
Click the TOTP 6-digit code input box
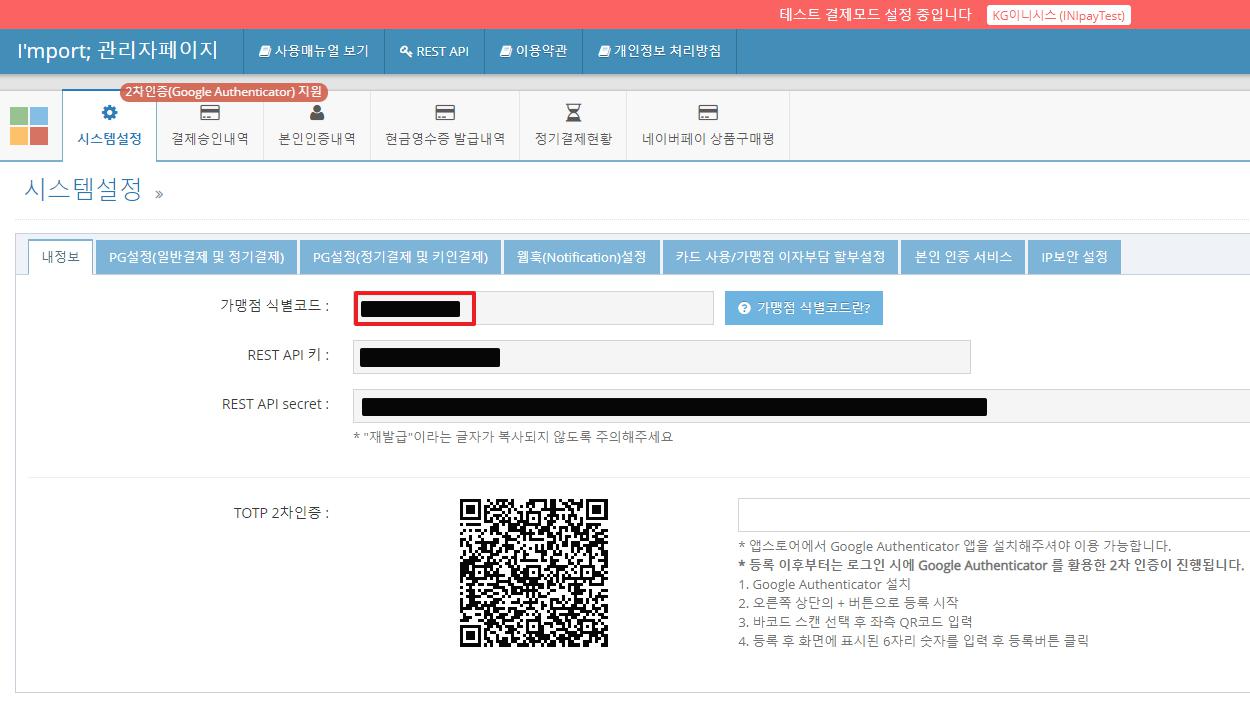coord(994,514)
